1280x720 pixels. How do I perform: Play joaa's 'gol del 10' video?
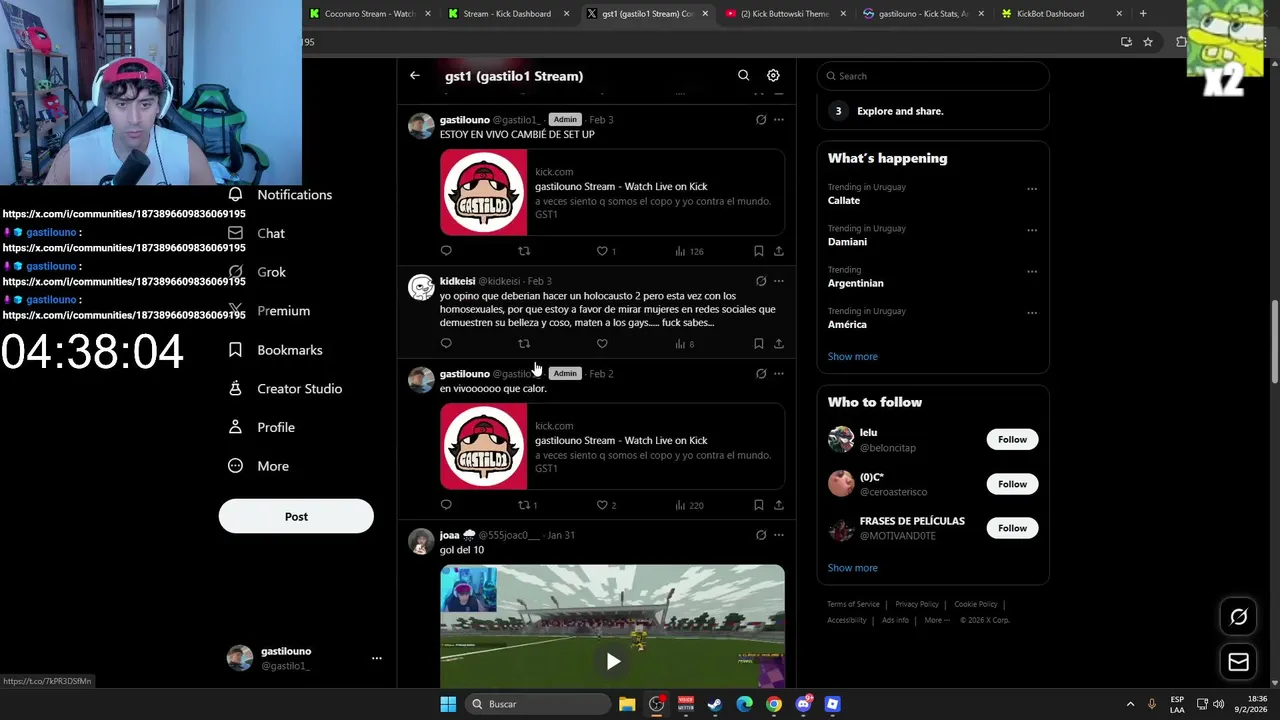[613, 661]
